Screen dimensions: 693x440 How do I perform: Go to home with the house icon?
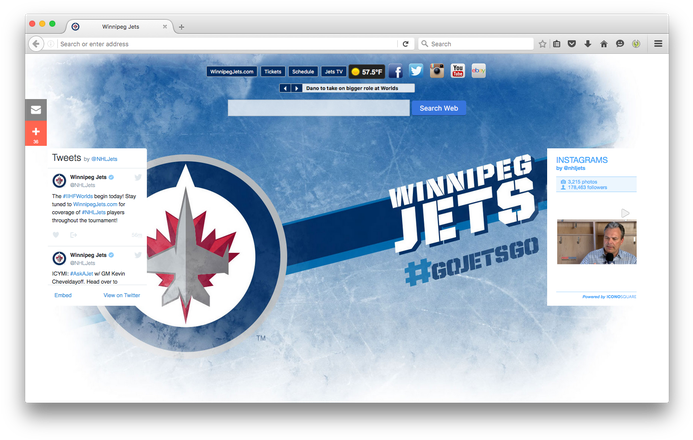(x=604, y=44)
